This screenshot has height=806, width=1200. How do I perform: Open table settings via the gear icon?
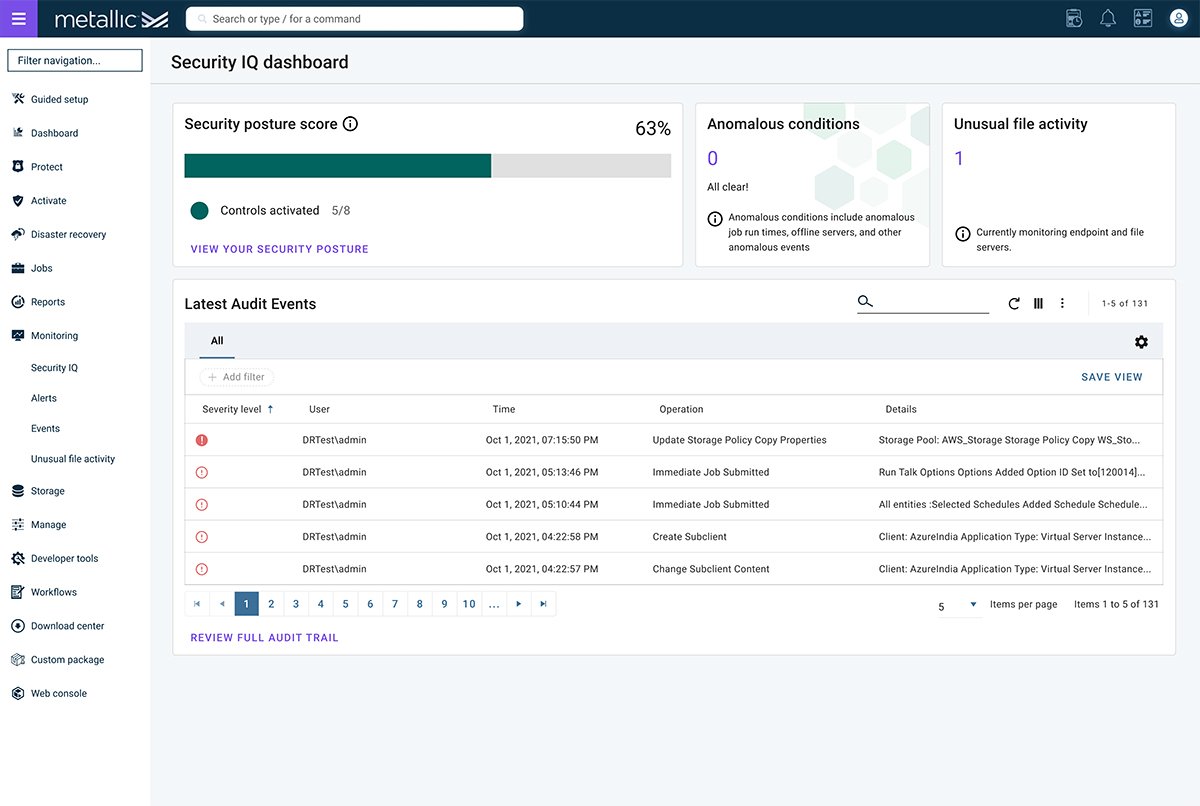pyautogui.click(x=1141, y=341)
